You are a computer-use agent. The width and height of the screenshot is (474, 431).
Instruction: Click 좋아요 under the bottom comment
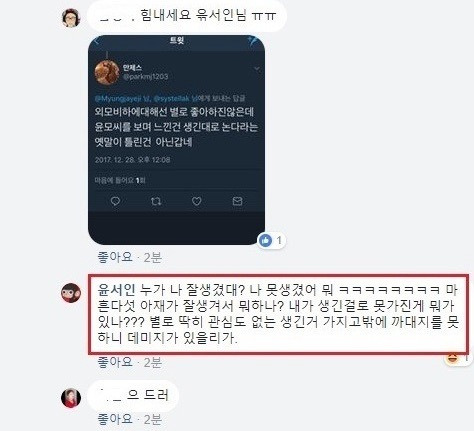point(115,419)
